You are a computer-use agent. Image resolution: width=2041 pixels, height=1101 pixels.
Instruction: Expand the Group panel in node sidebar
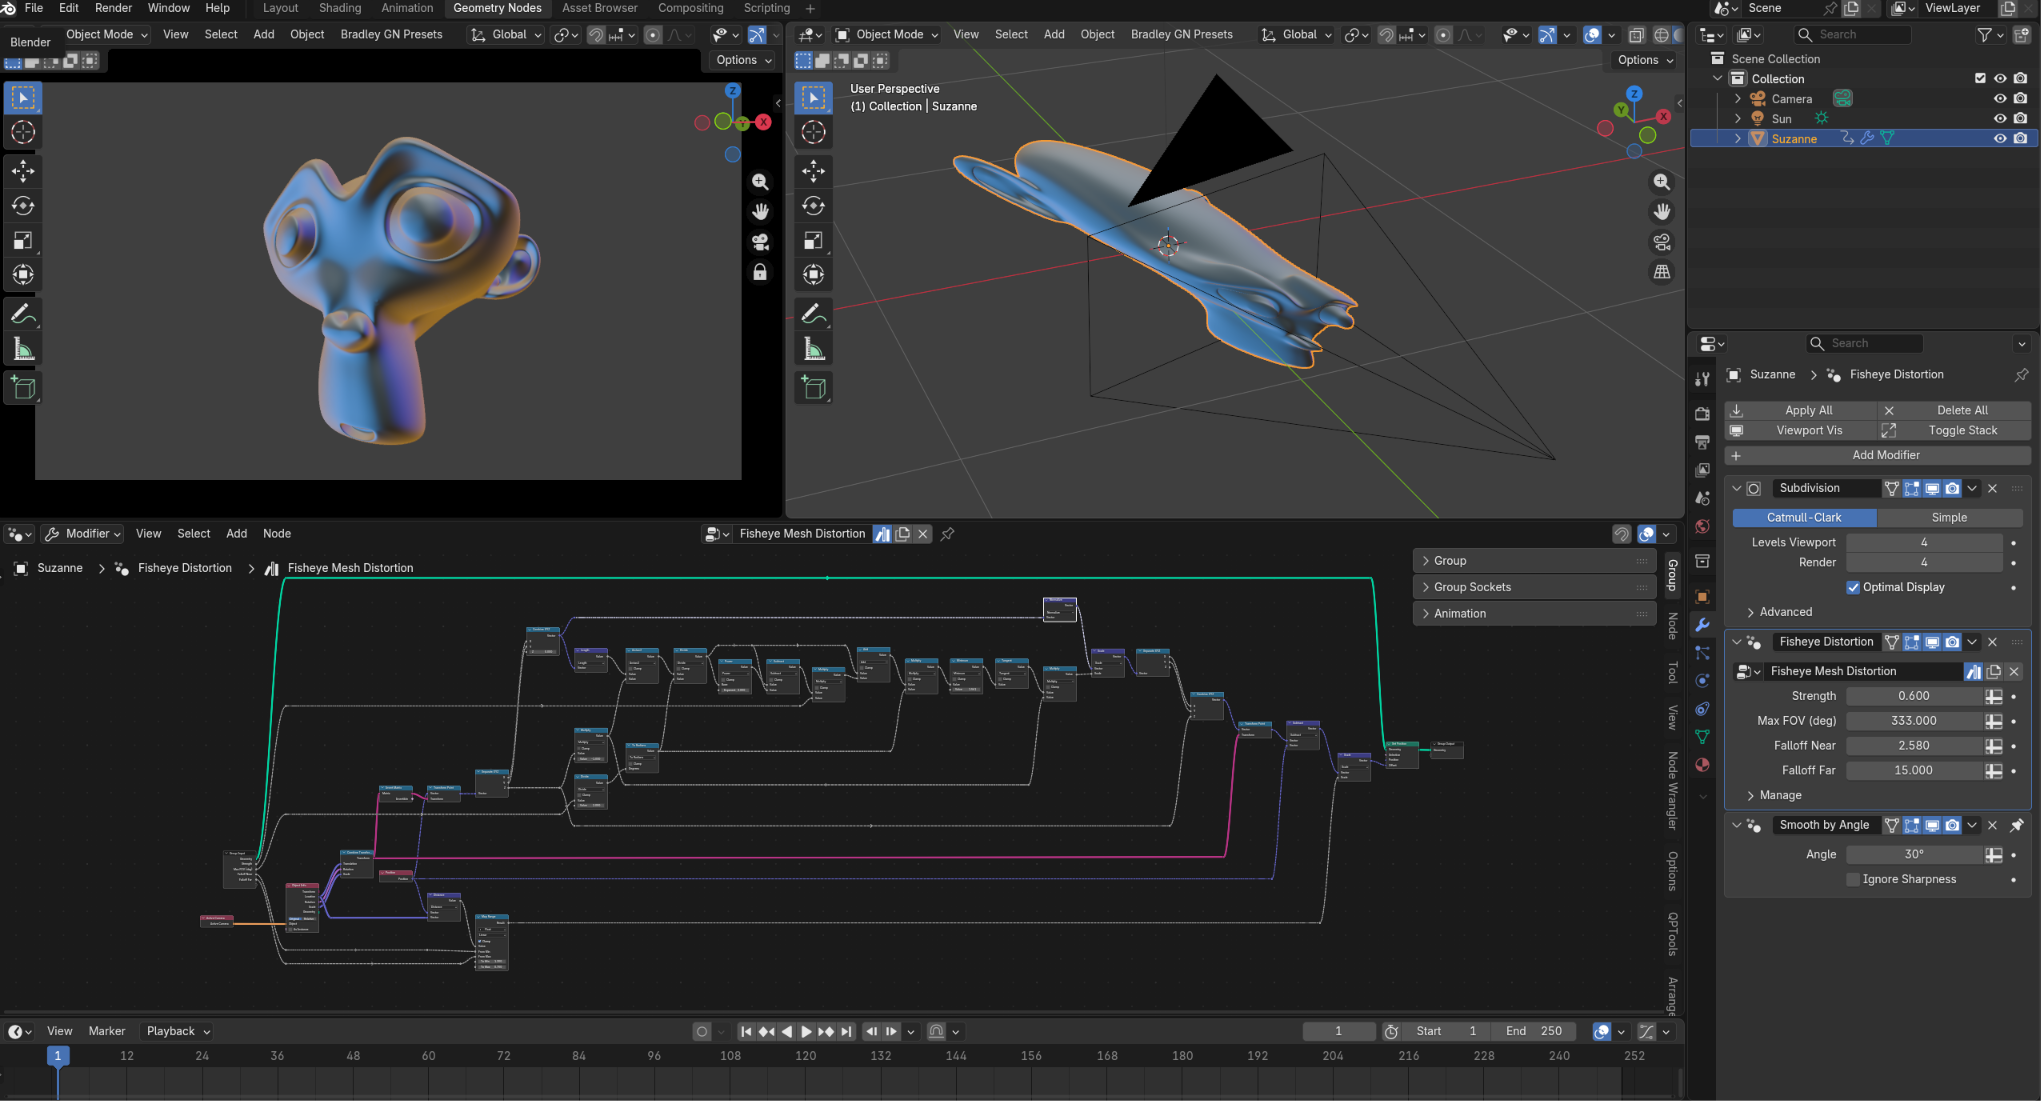click(1534, 561)
